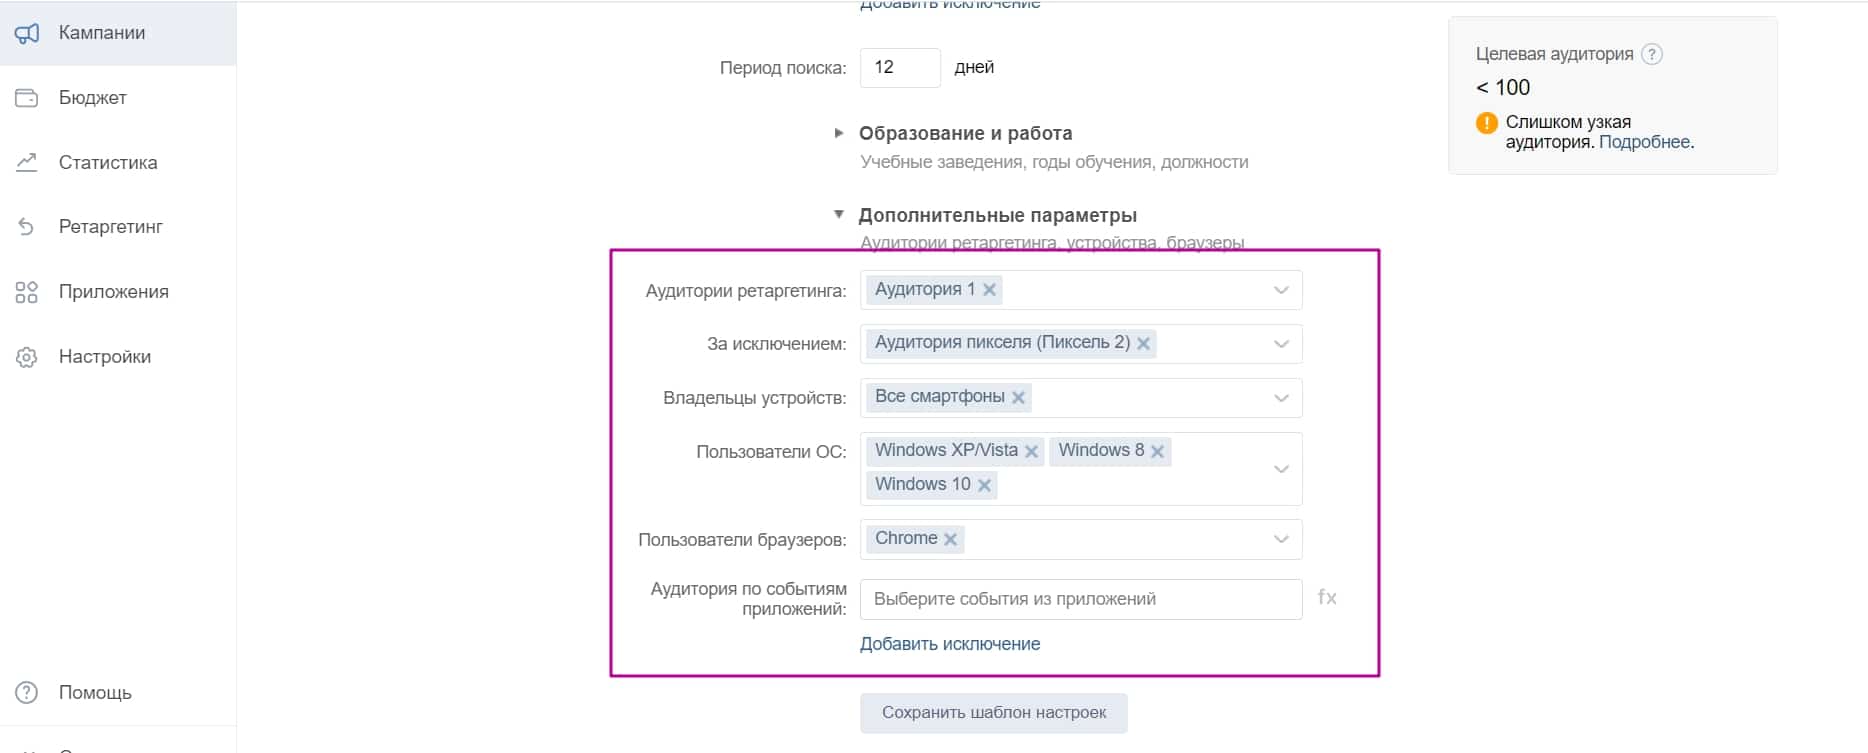Open the "Владельцы устройств" dropdown
This screenshot has width=1868, height=753.
tap(1281, 397)
